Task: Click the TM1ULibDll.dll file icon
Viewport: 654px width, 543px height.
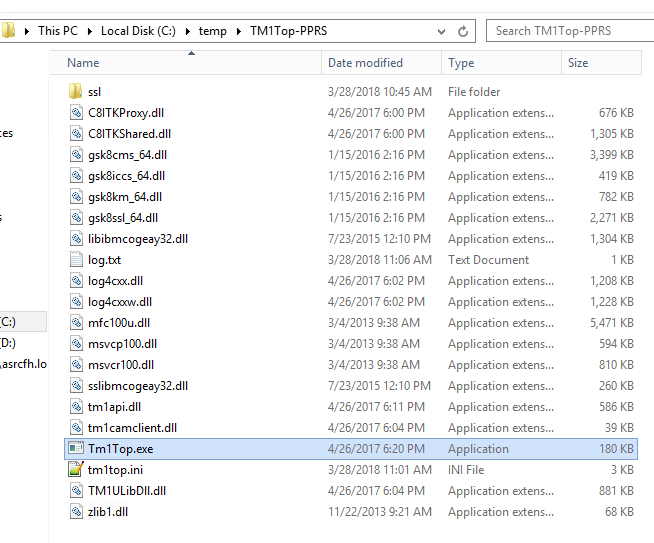Action: (x=76, y=490)
